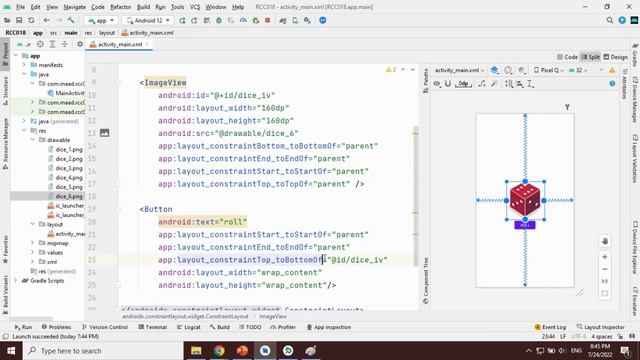This screenshot has width=640, height=360.
Task: Open the App Inspection tool window
Action: click(x=329, y=327)
